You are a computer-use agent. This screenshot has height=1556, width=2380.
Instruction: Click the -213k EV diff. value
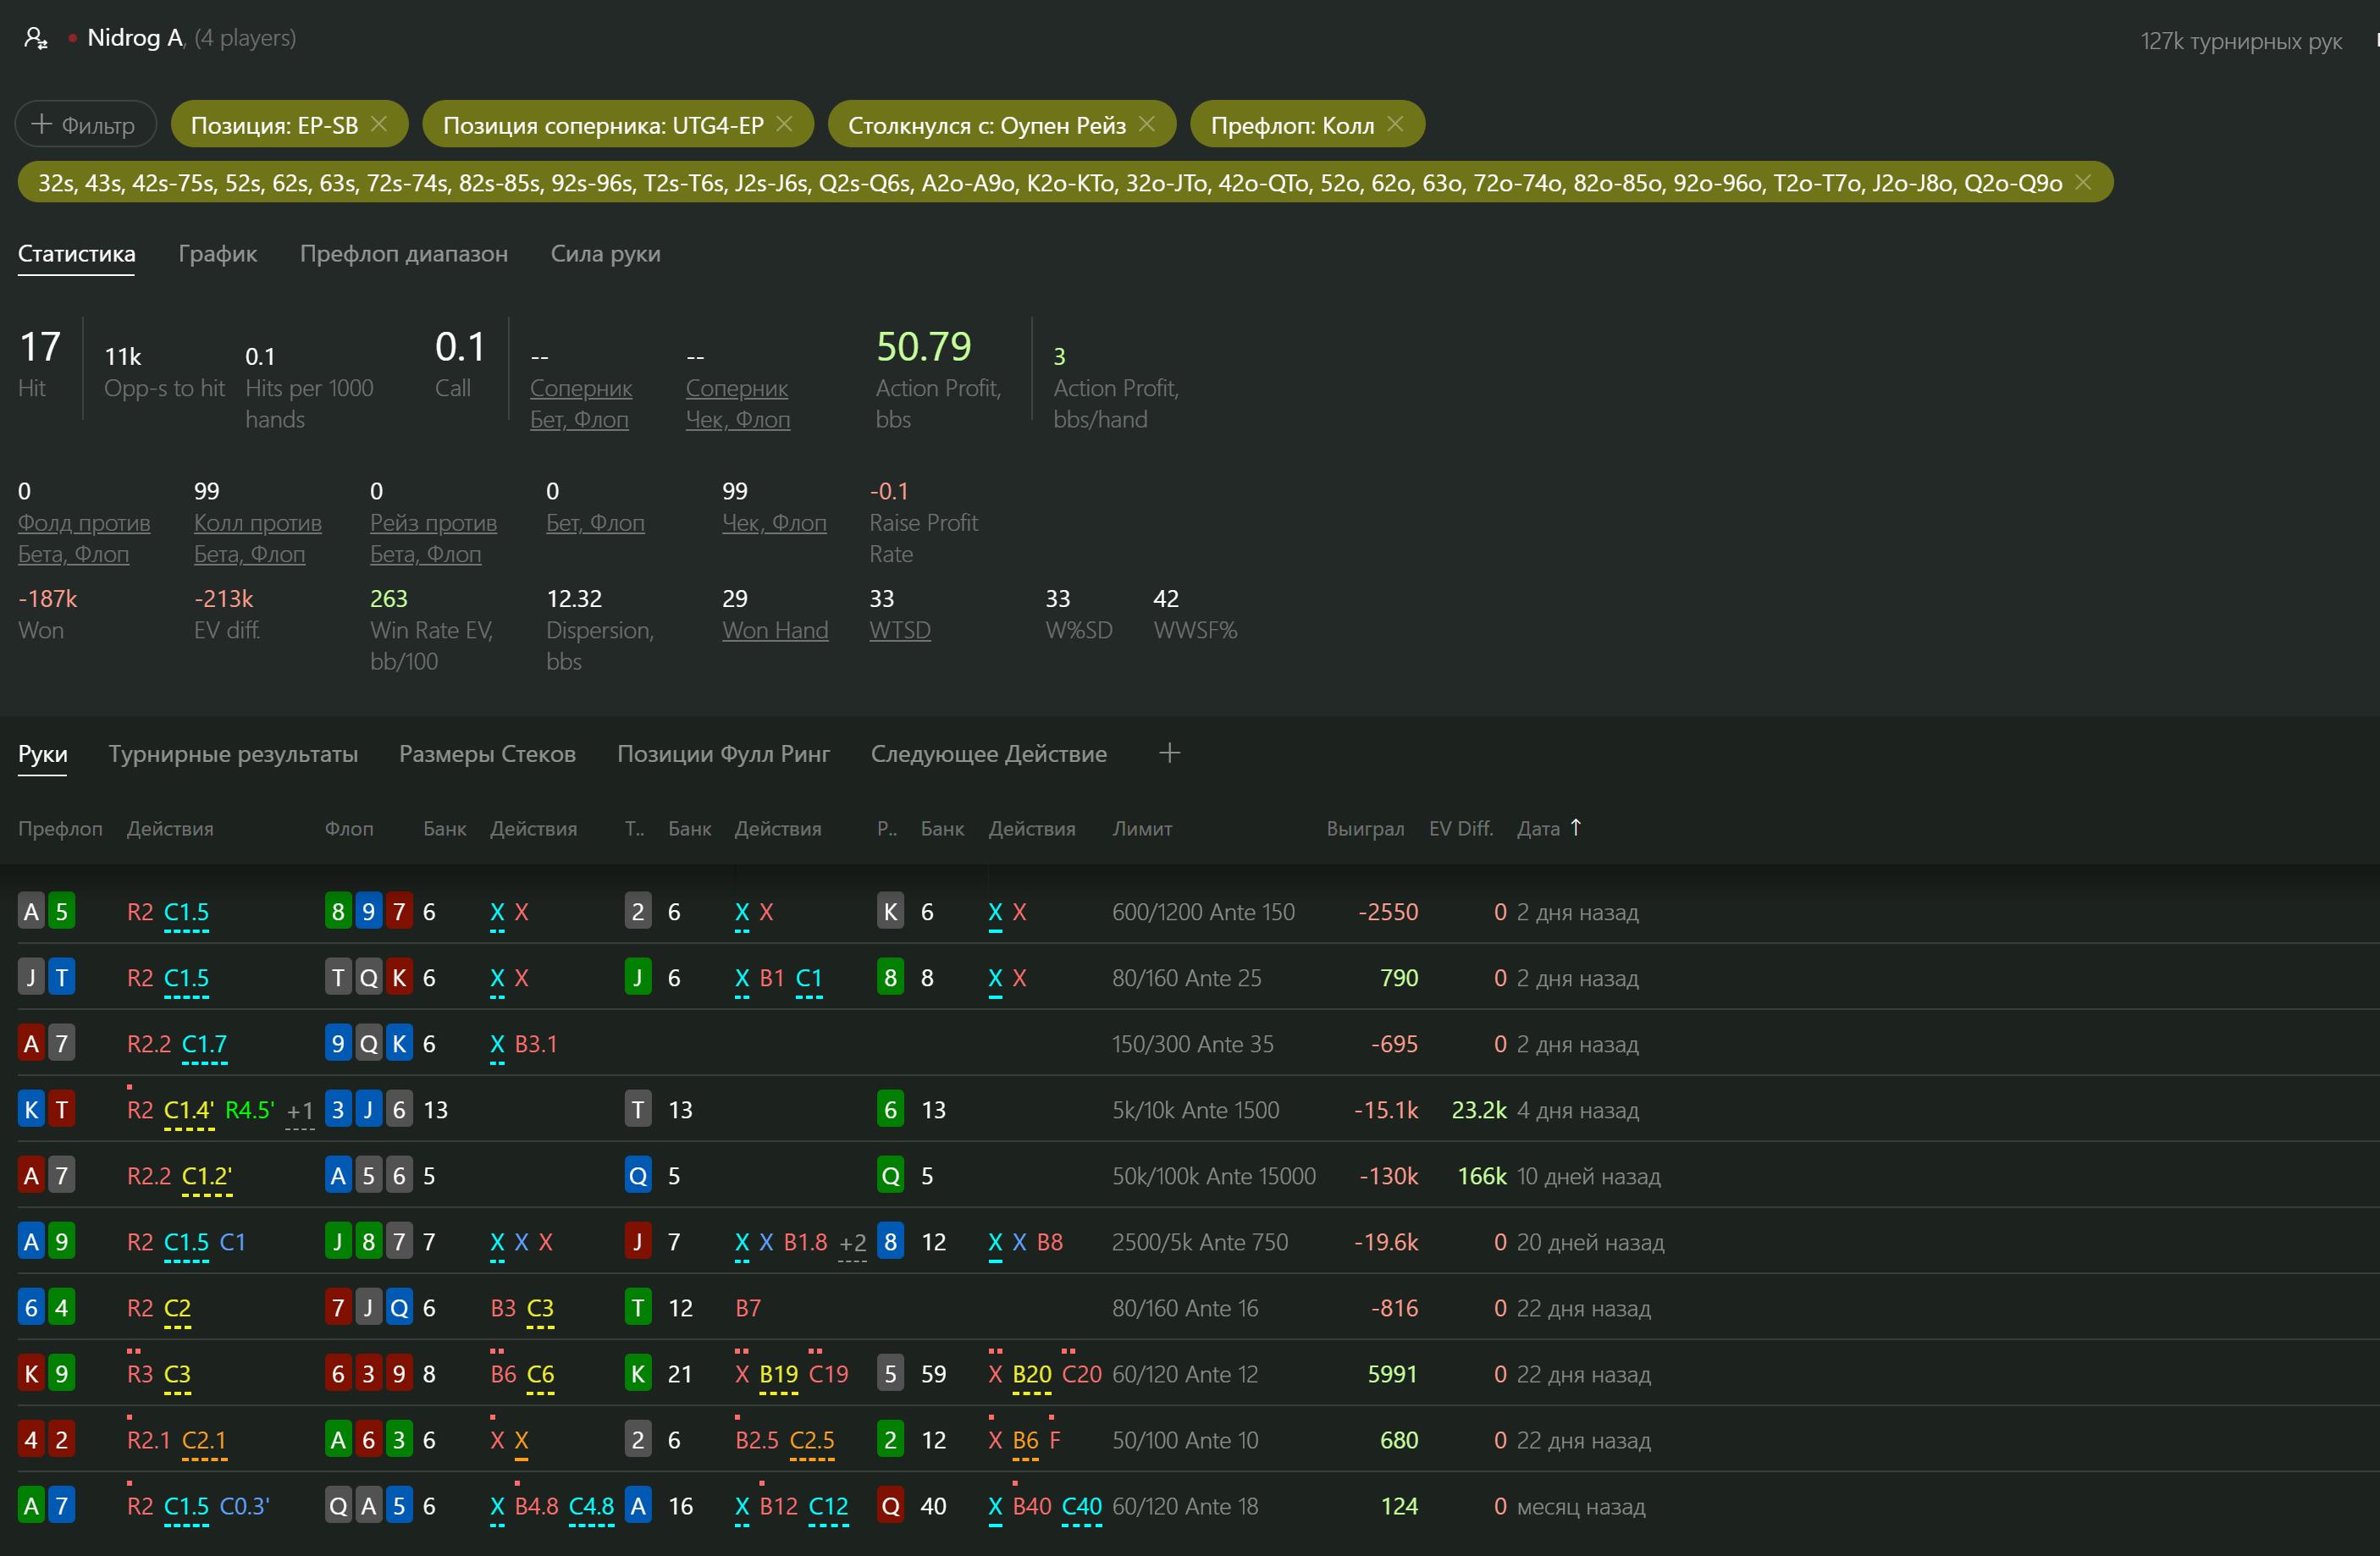point(224,599)
